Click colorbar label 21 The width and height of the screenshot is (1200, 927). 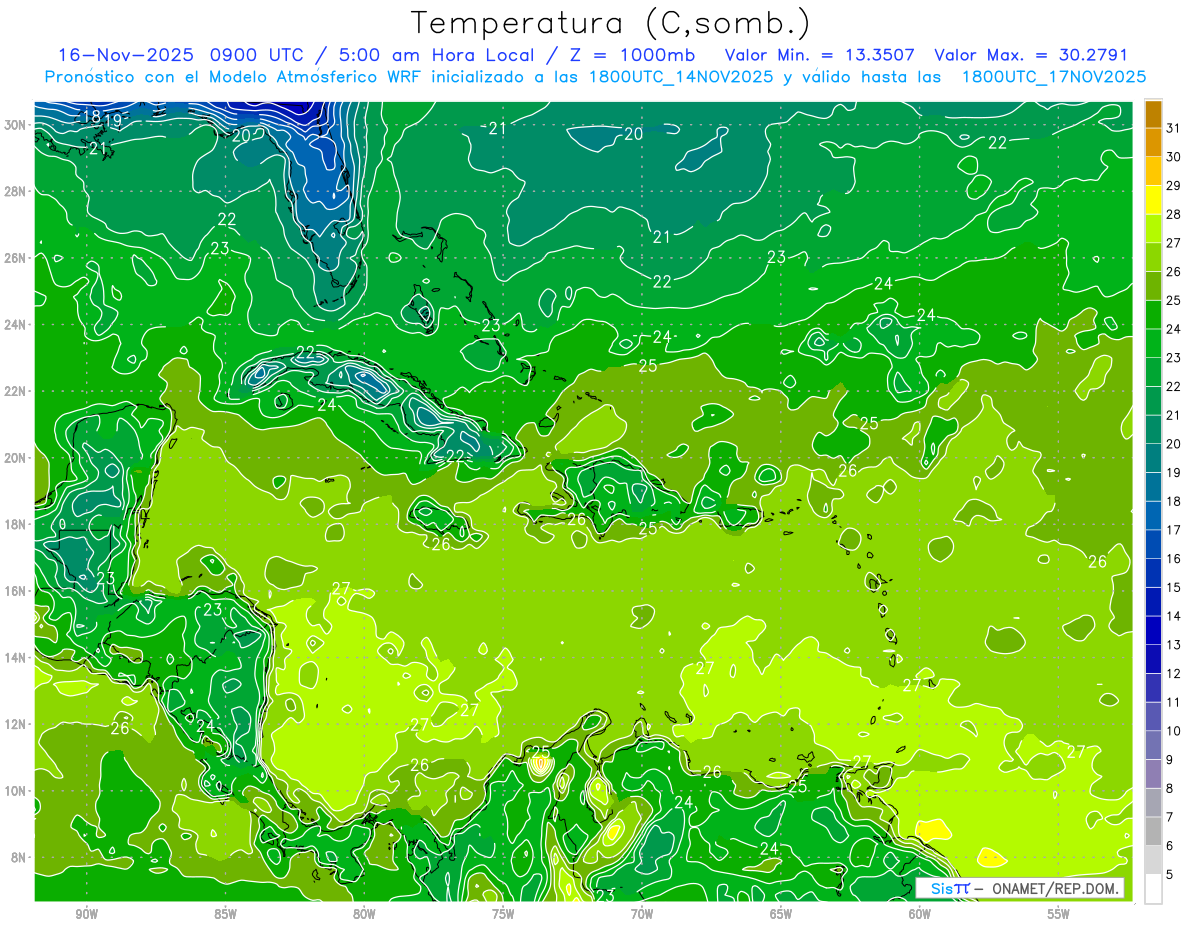(1174, 415)
